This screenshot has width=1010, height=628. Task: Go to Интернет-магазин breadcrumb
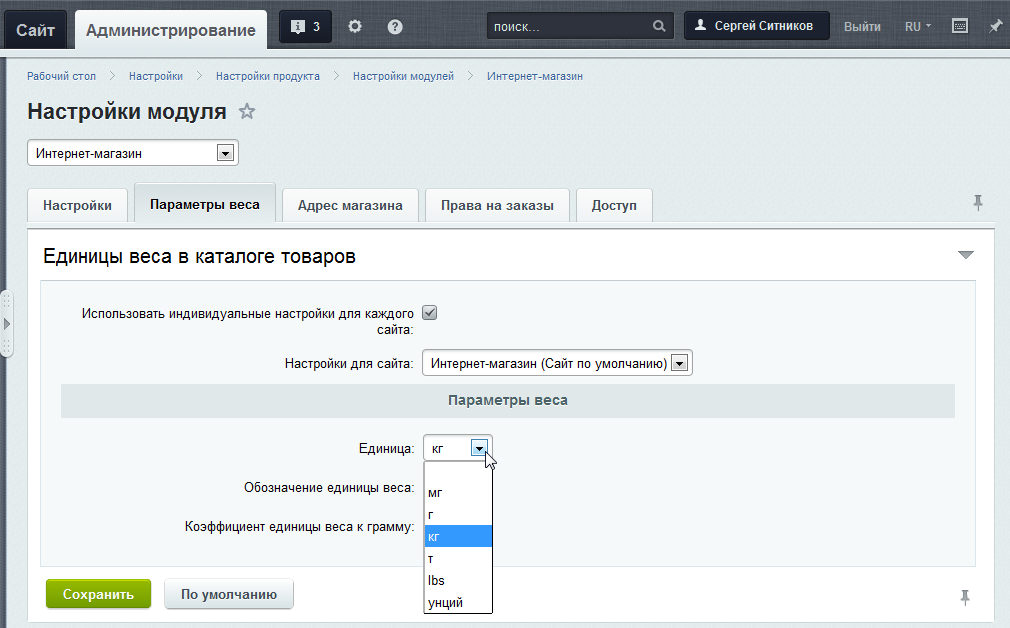(x=535, y=76)
